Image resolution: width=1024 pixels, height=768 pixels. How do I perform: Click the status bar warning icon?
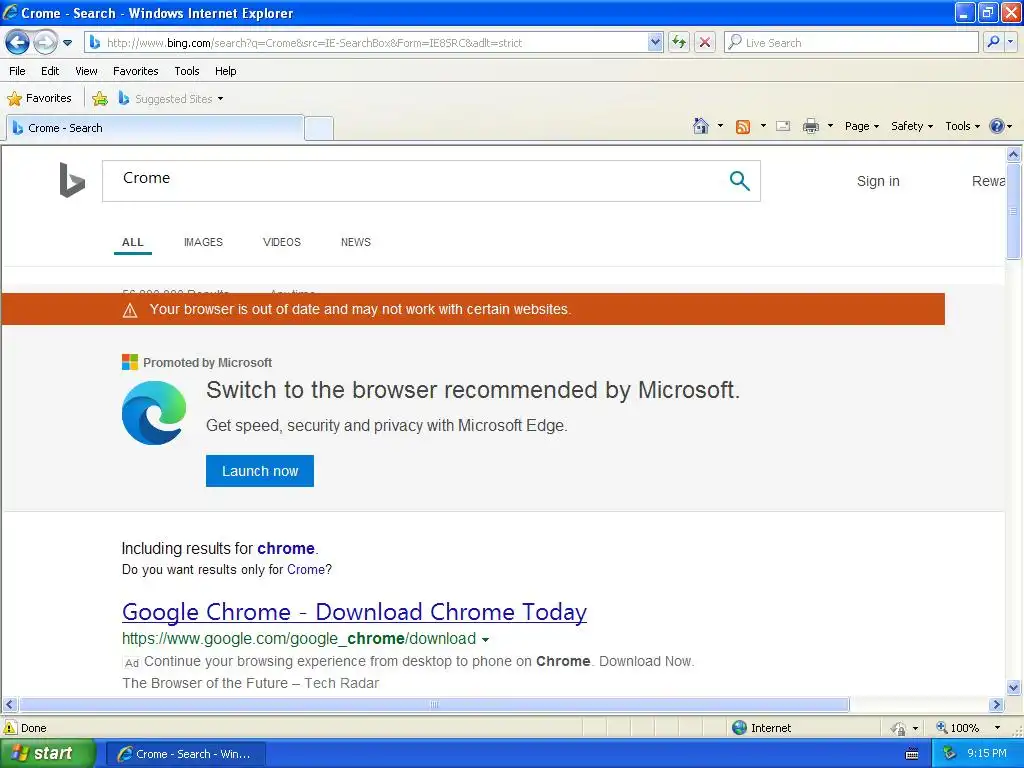click(10, 728)
